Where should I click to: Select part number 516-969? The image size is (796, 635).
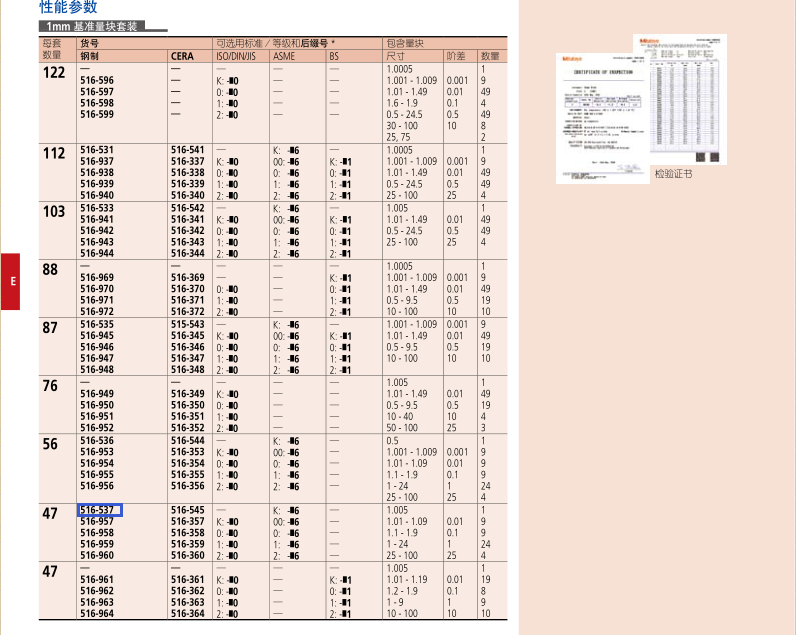tap(97, 278)
